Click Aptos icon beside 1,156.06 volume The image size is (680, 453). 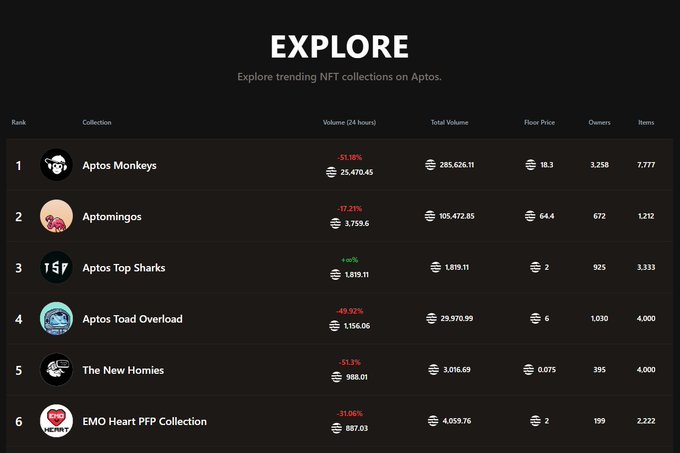[334, 326]
